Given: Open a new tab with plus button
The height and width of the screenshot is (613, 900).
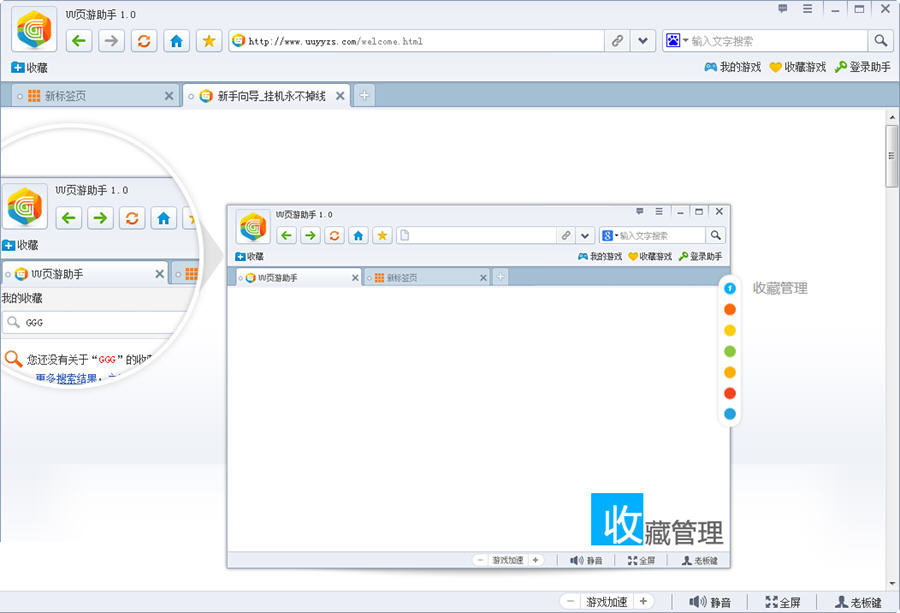Looking at the screenshot, I should (365, 96).
